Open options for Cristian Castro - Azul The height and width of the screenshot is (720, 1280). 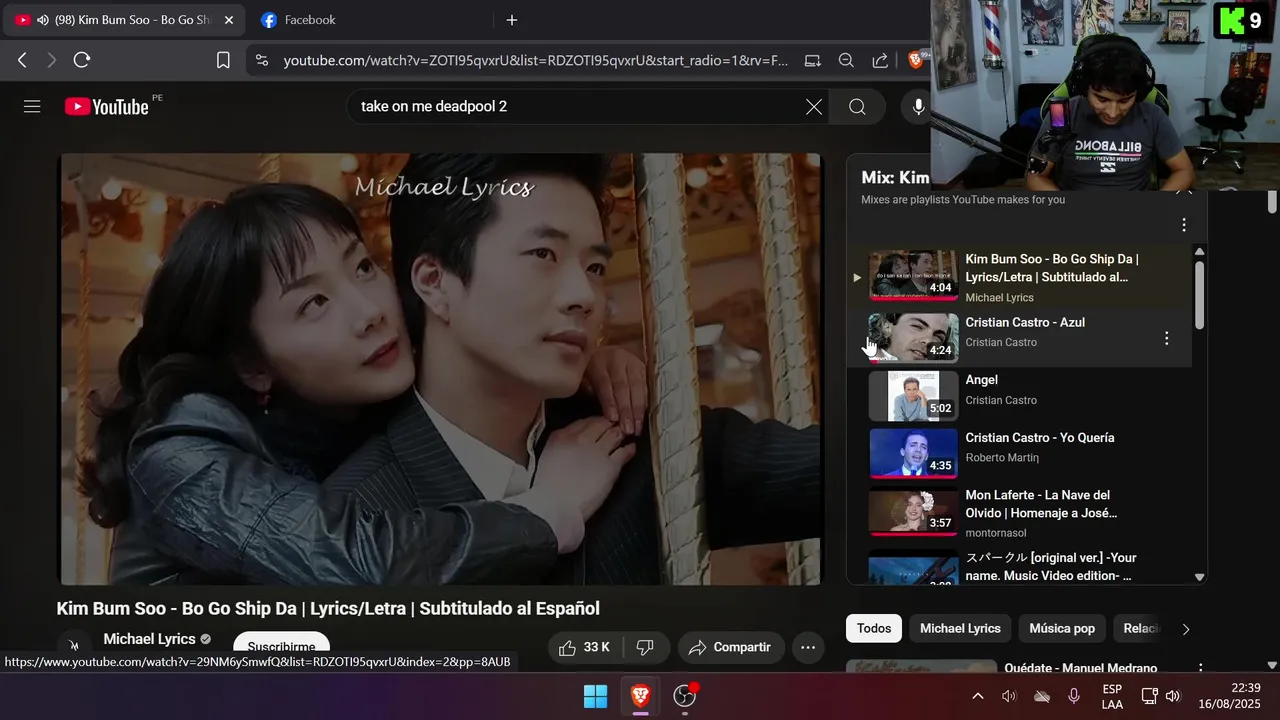click(x=1166, y=339)
